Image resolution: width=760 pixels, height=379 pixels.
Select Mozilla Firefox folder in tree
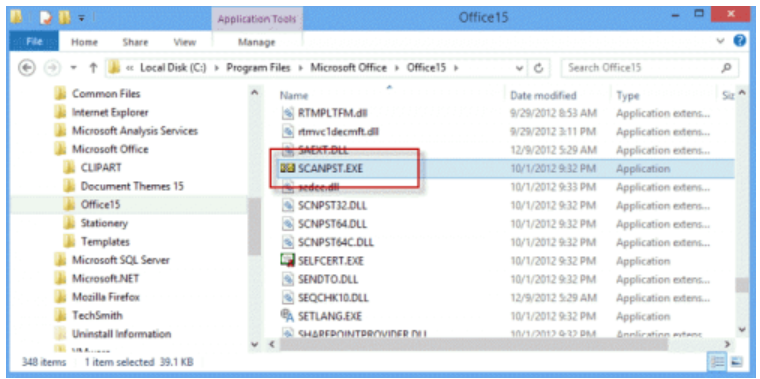point(106,297)
